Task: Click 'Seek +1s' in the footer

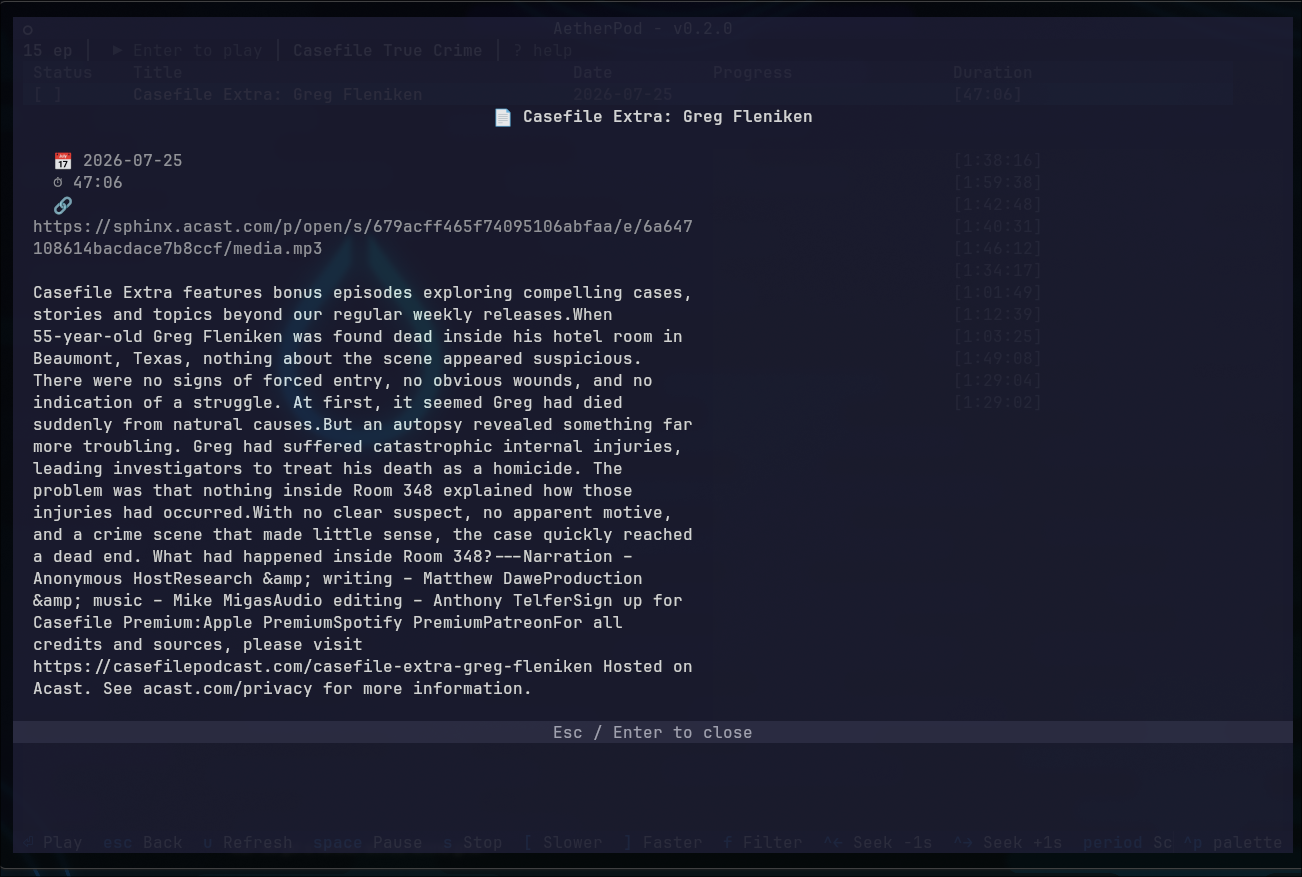Action: click(x=1023, y=842)
